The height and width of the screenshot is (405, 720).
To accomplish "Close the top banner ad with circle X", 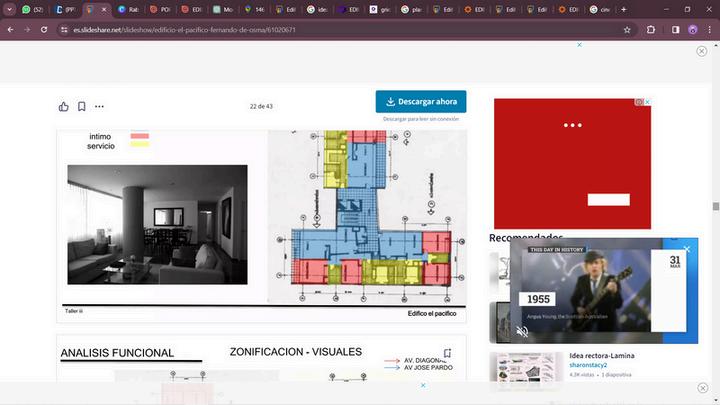I will pos(702,51).
